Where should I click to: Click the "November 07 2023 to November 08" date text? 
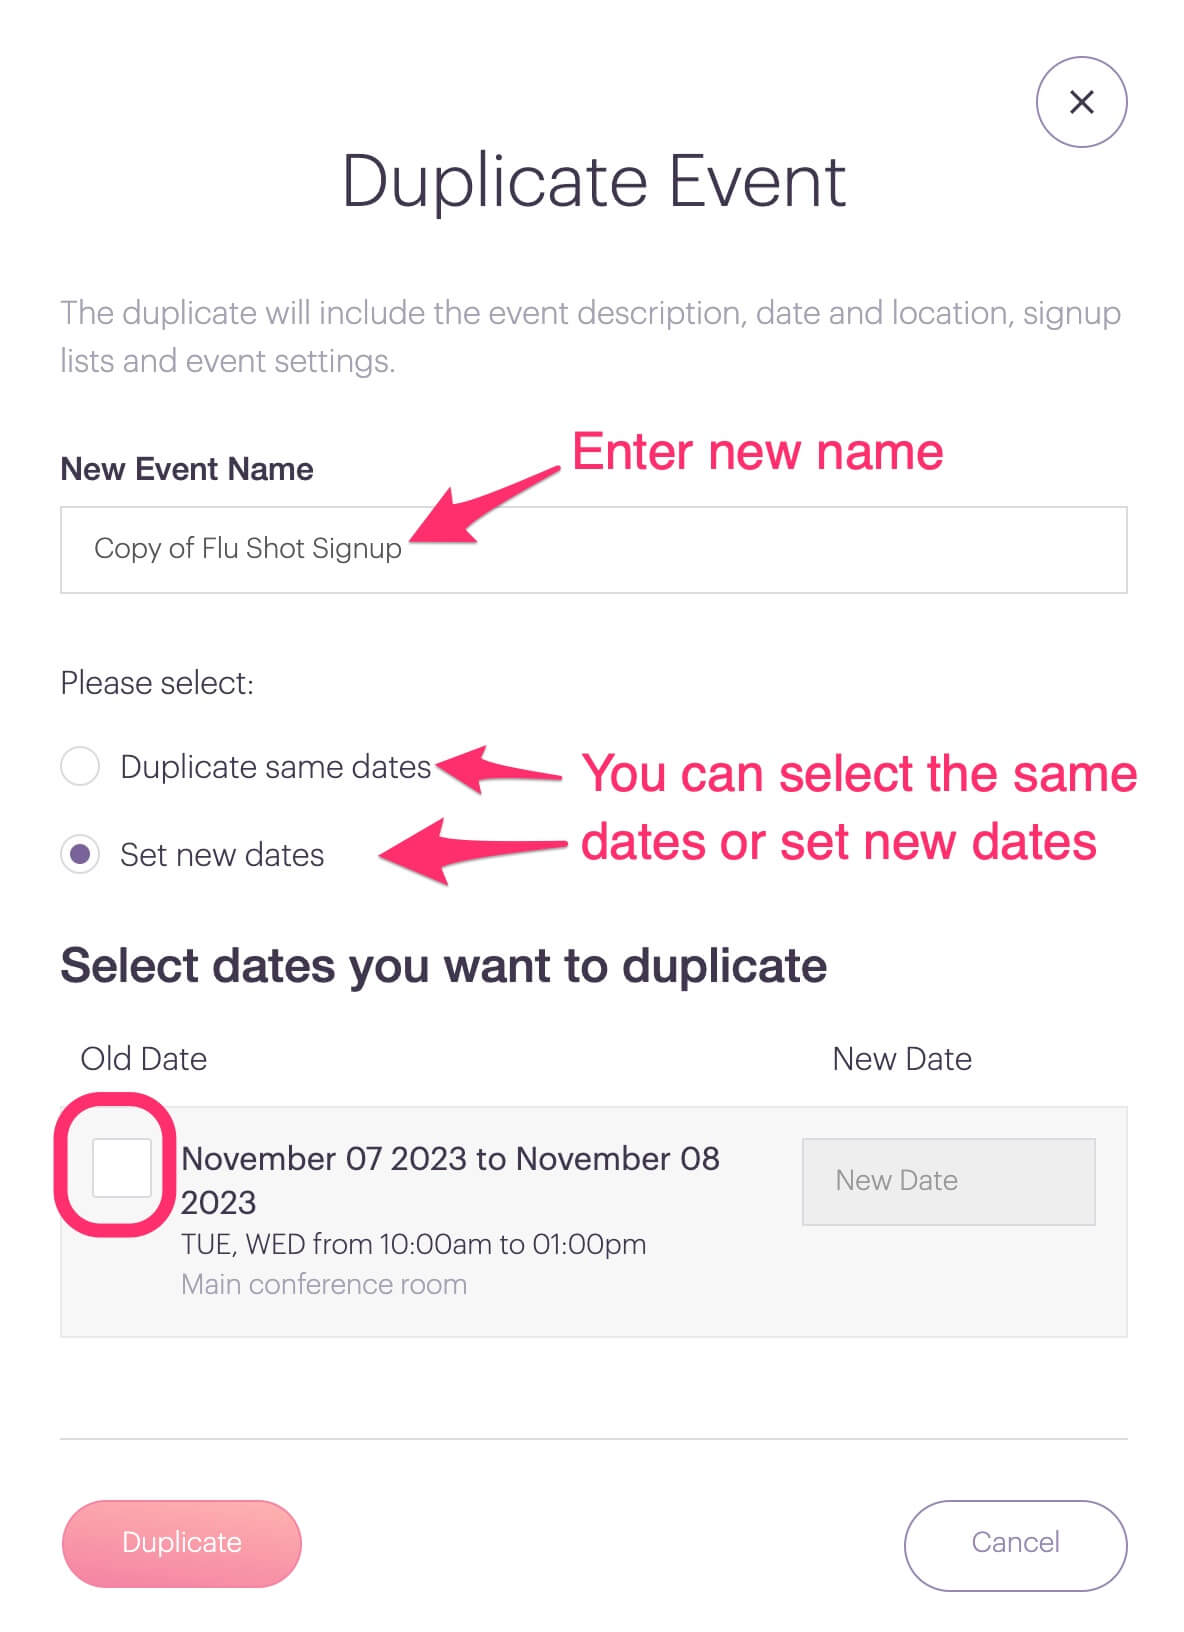point(450,1159)
